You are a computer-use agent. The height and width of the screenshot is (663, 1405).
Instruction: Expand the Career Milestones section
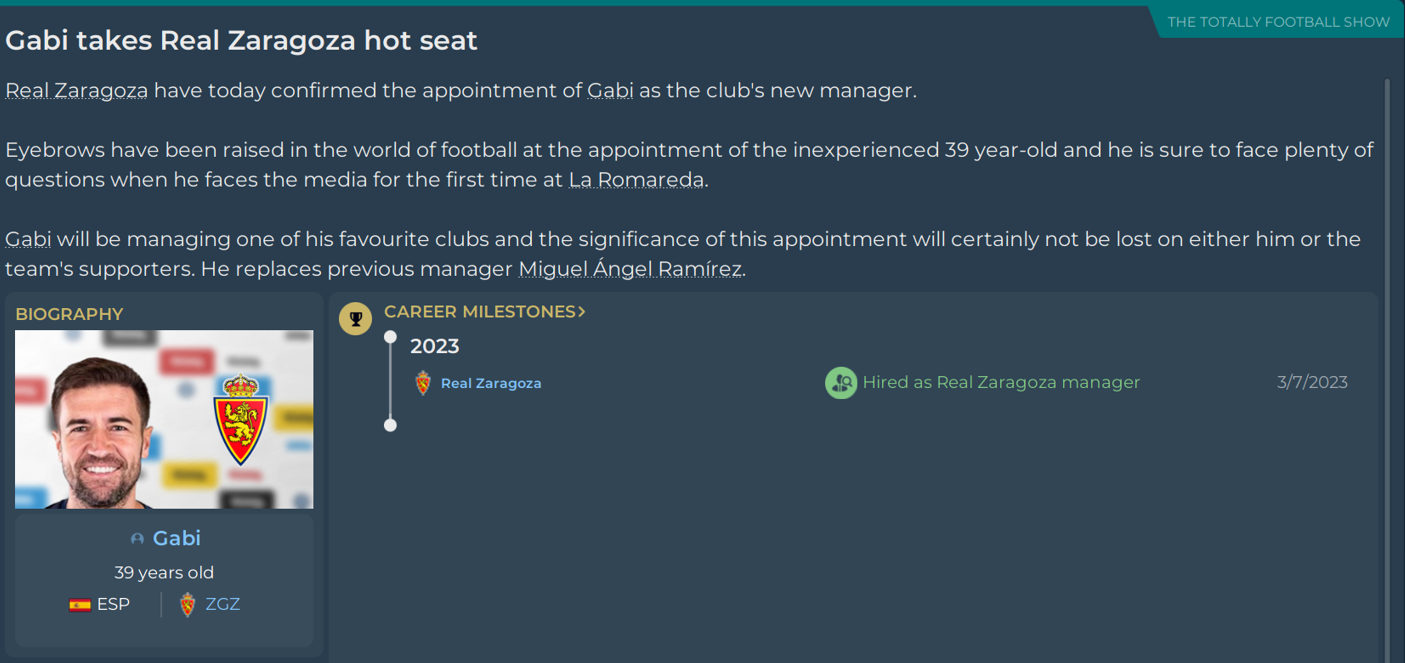pyautogui.click(x=484, y=312)
